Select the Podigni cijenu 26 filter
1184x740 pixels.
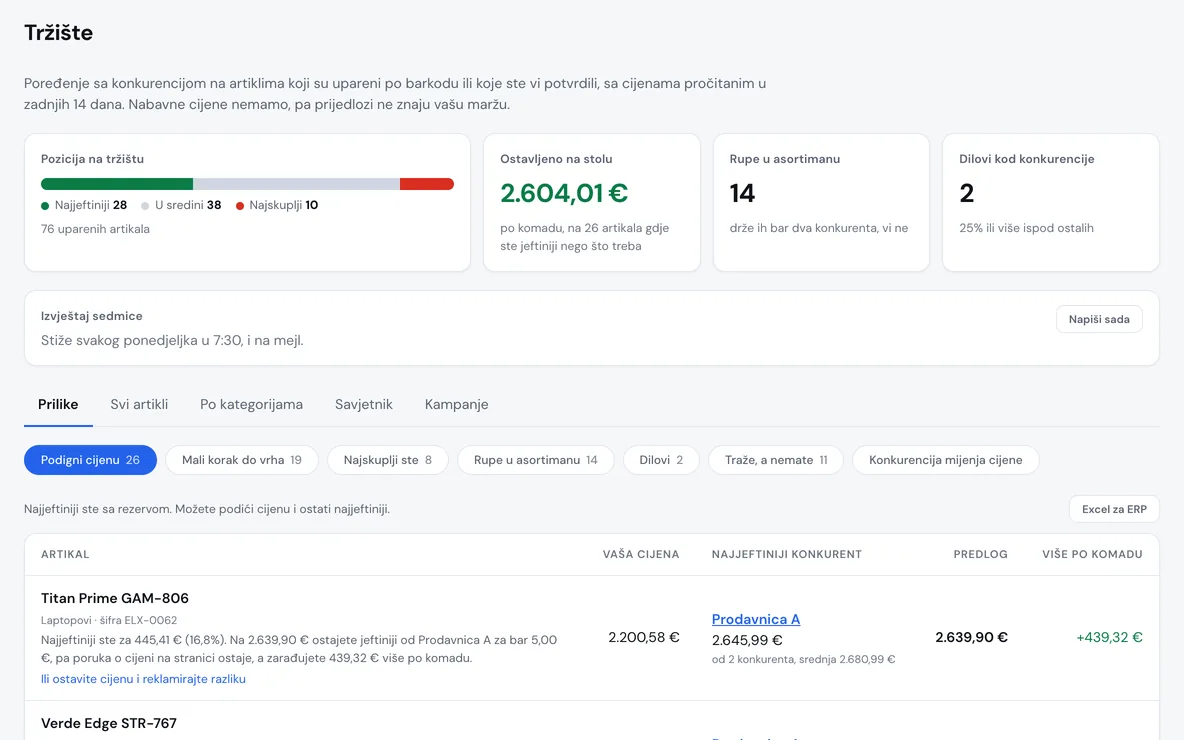tap(91, 460)
